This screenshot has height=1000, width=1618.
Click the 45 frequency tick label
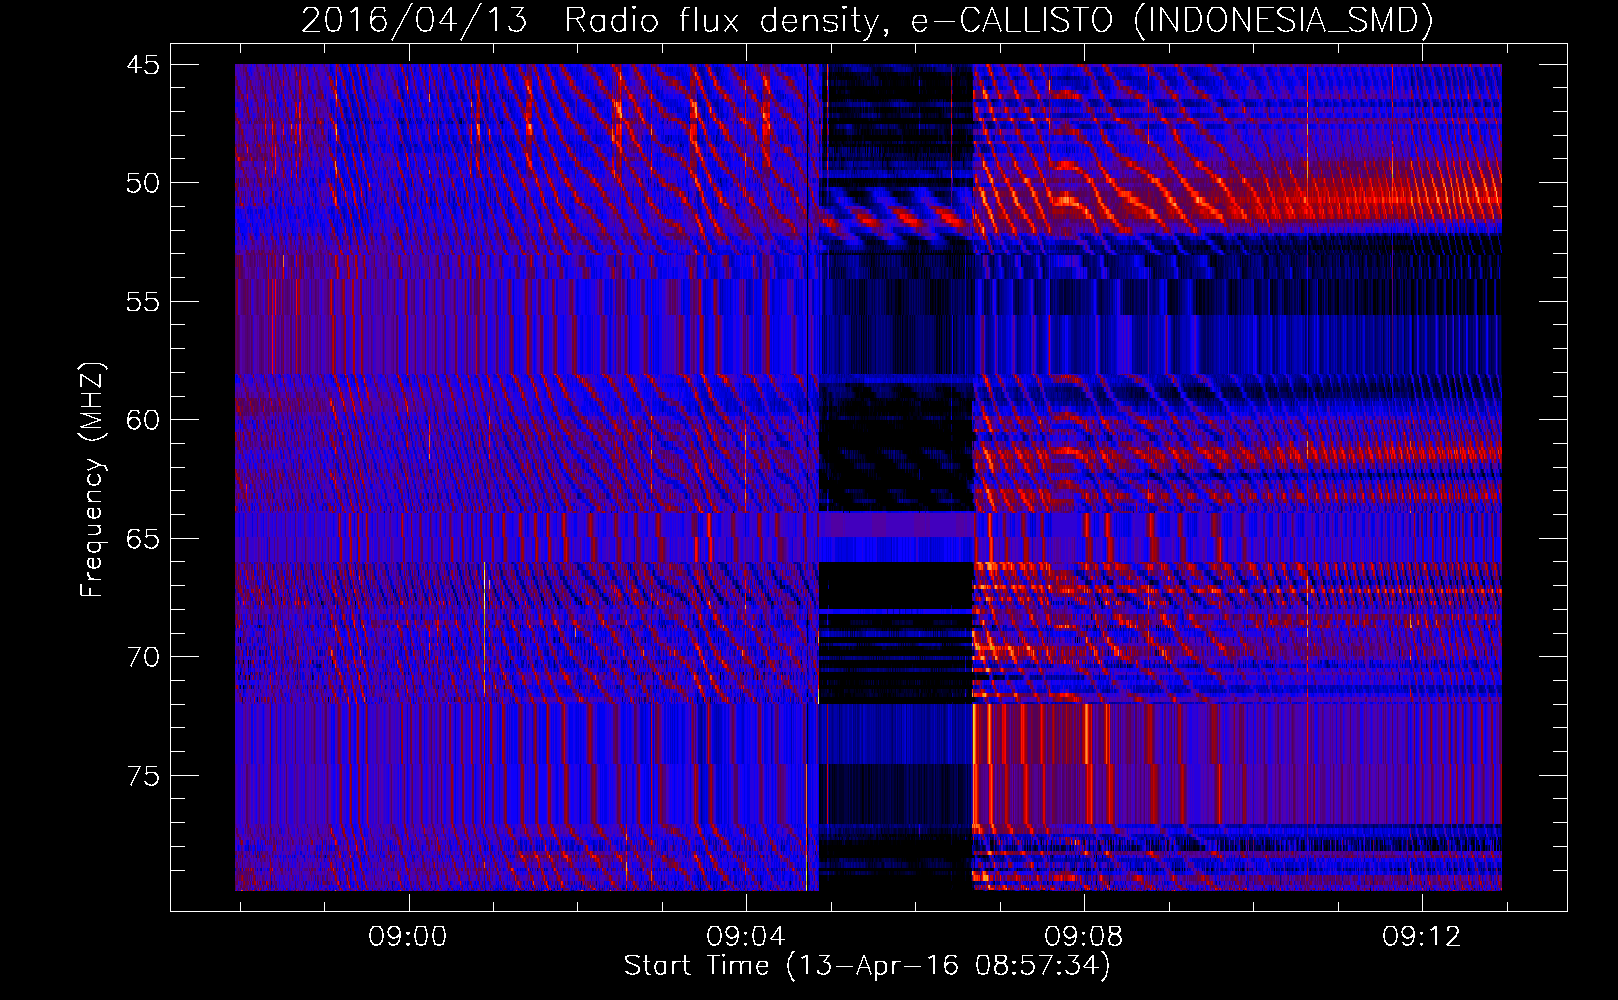click(x=143, y=66)
